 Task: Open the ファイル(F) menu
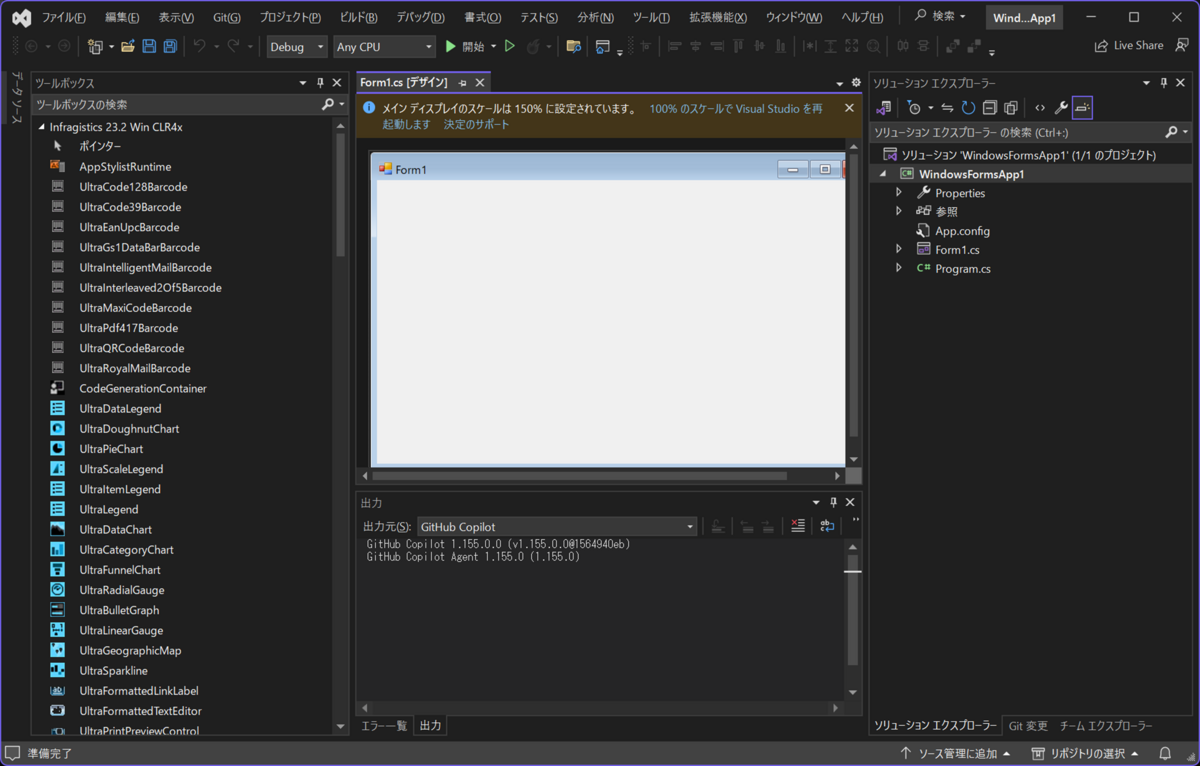pos(64,17)
